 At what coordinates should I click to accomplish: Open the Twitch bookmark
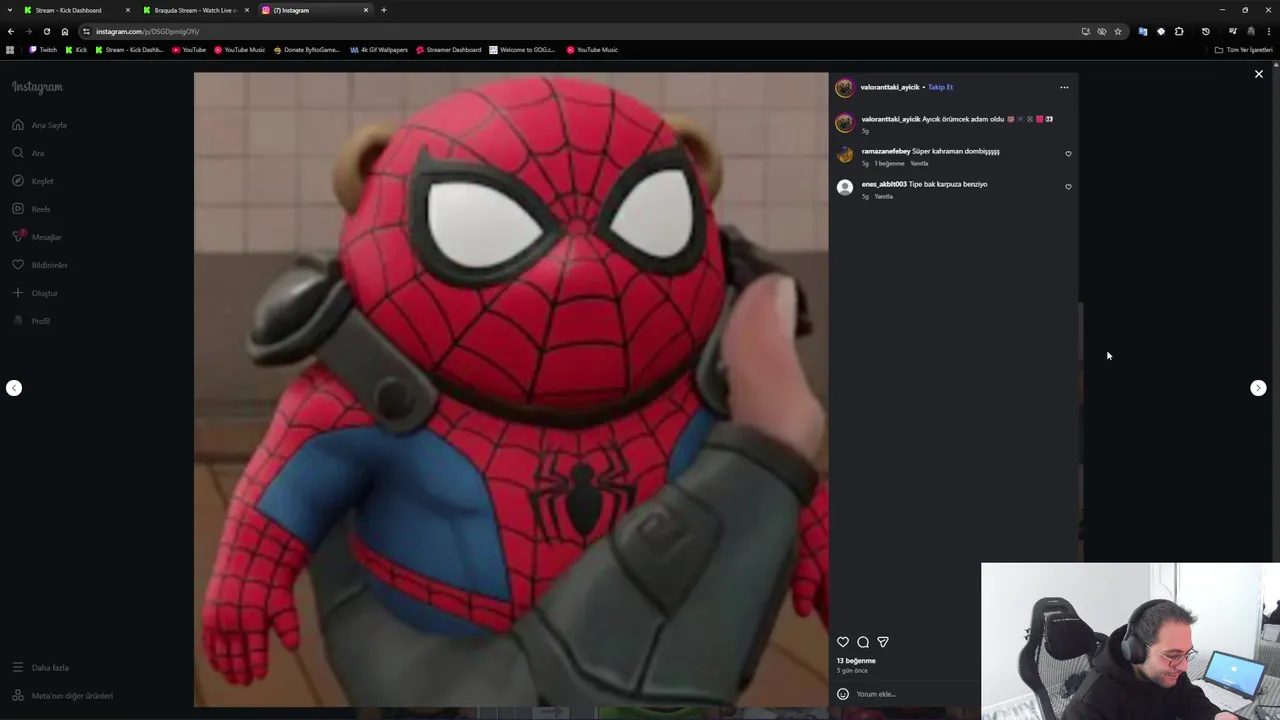click(x=43, y=50)
